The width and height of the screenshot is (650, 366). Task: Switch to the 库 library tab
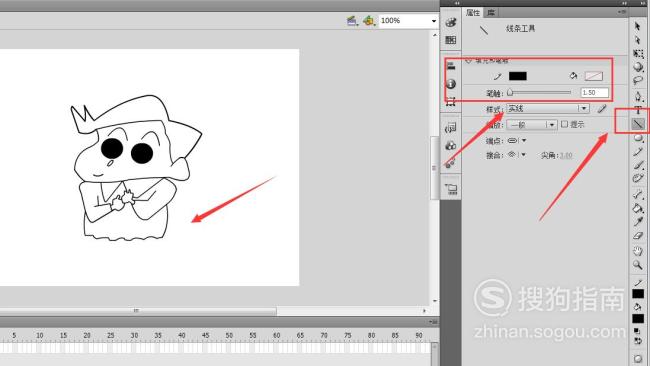click(491, 13)
